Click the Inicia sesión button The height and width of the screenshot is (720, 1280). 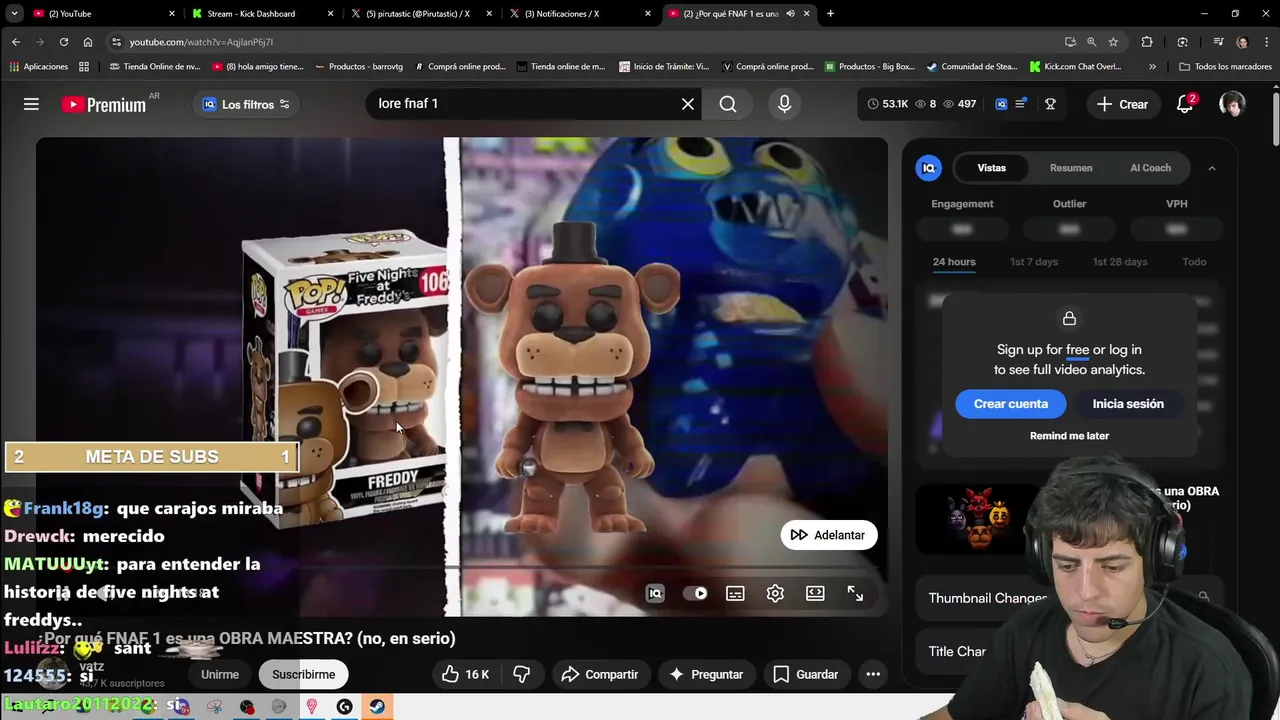[1128, 404]
